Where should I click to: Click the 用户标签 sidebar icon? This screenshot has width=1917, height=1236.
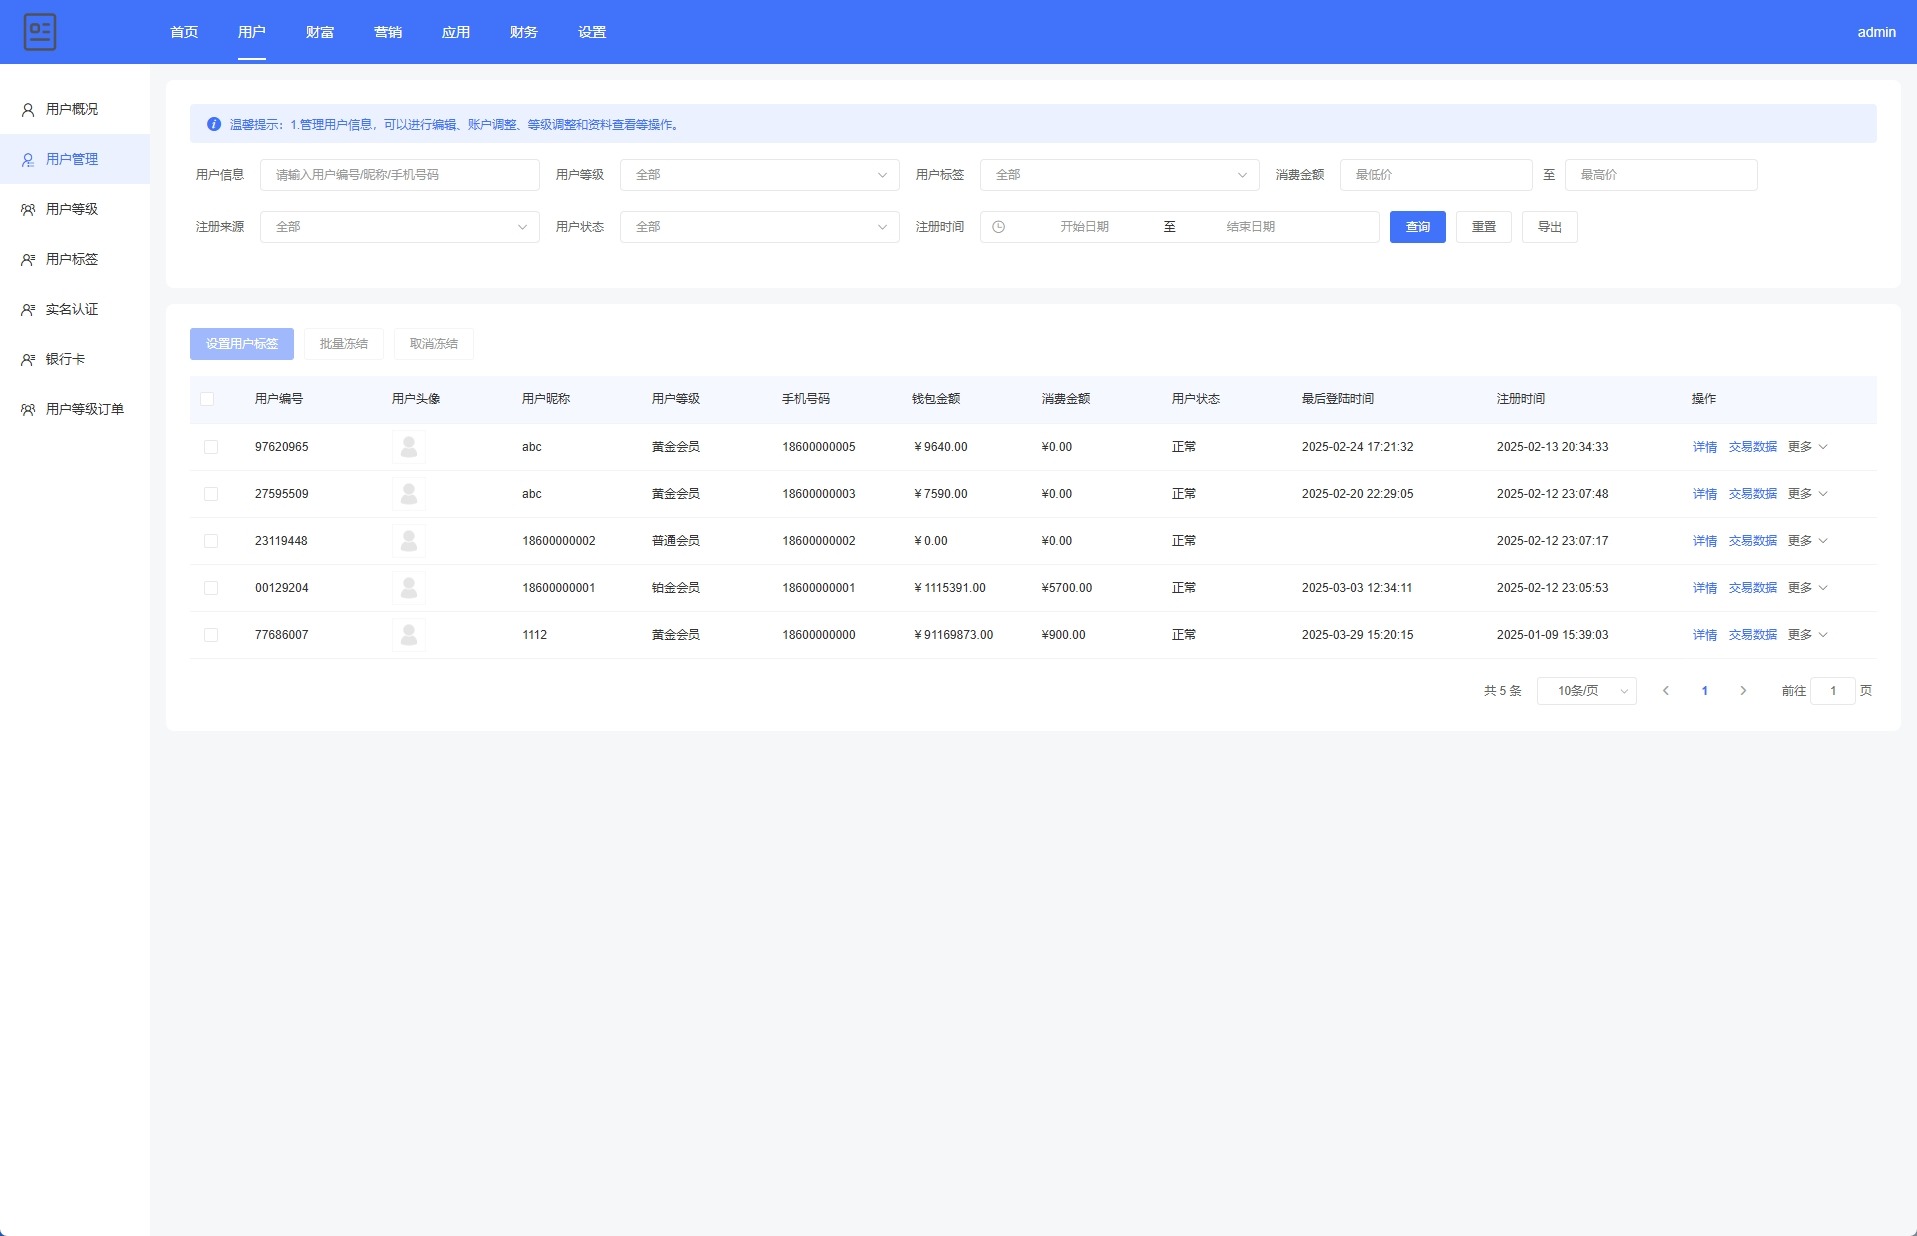pos(28,260)
